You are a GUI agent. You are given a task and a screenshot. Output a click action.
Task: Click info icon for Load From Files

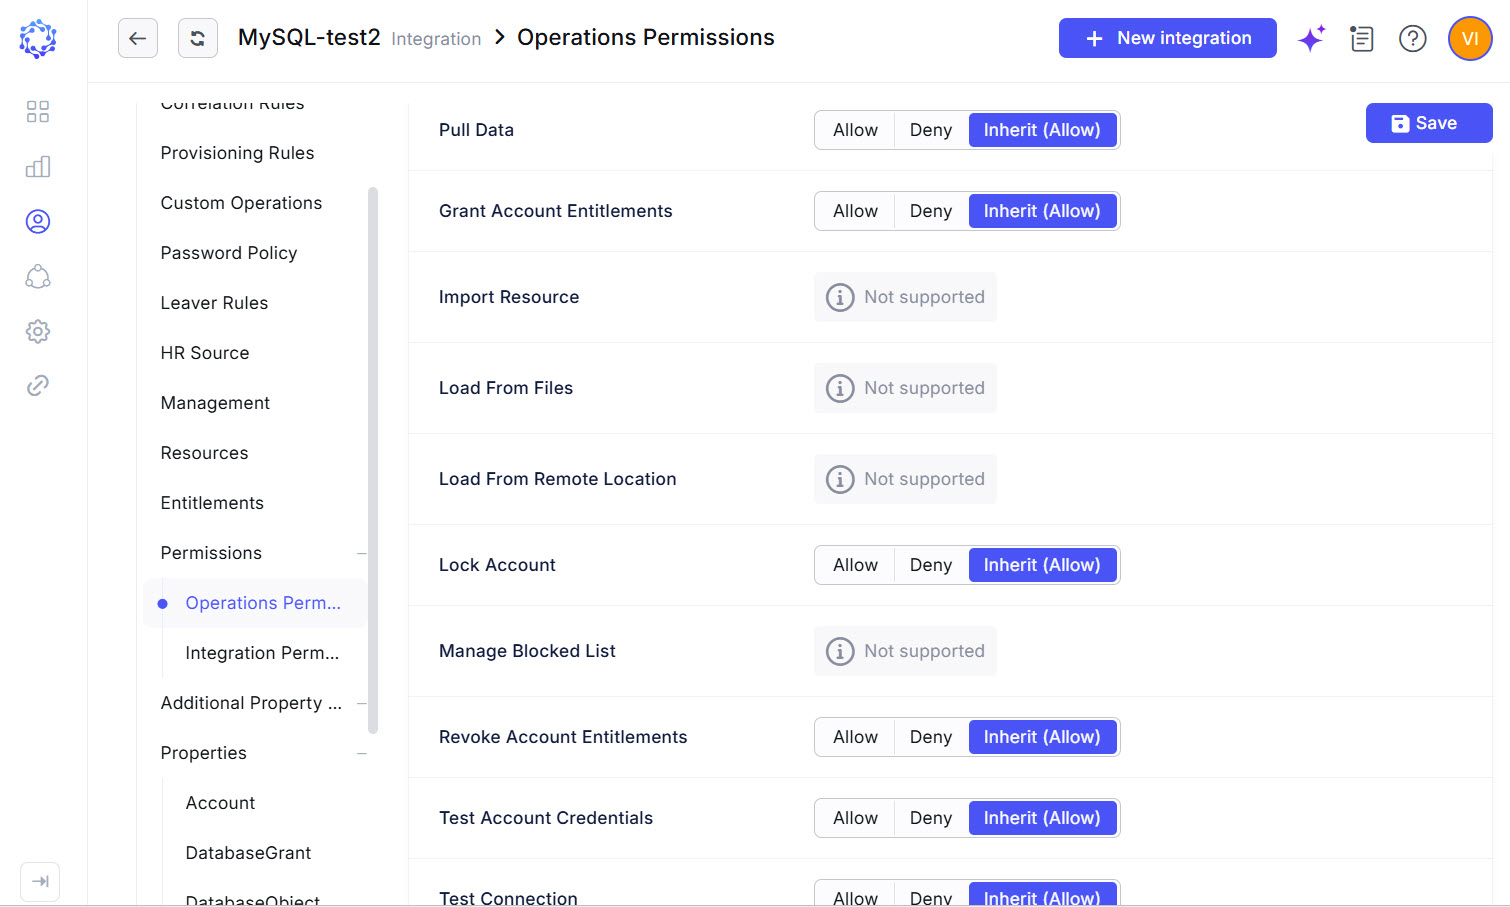point(840,388)
